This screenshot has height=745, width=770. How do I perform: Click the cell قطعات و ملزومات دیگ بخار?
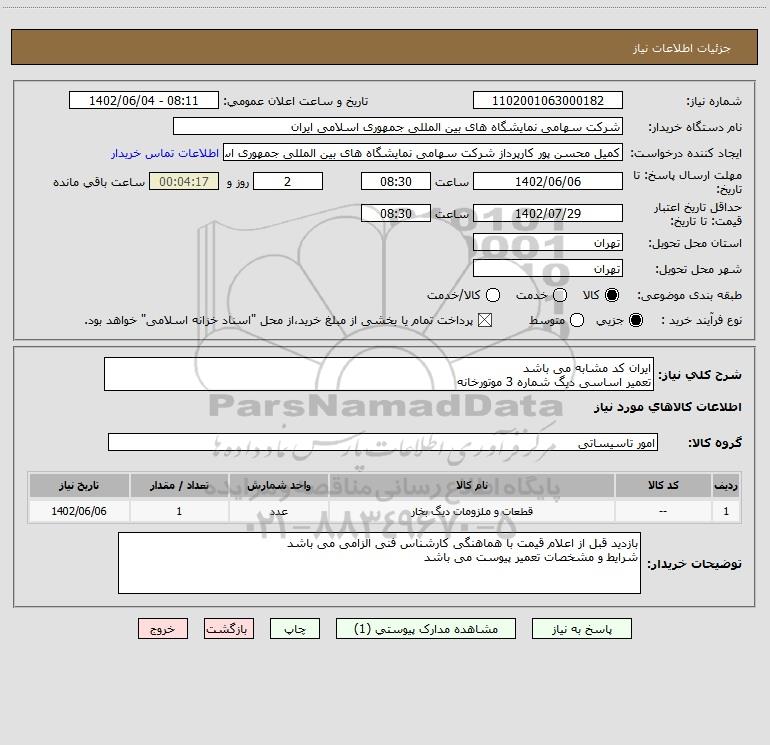click(x=472, y=511)
